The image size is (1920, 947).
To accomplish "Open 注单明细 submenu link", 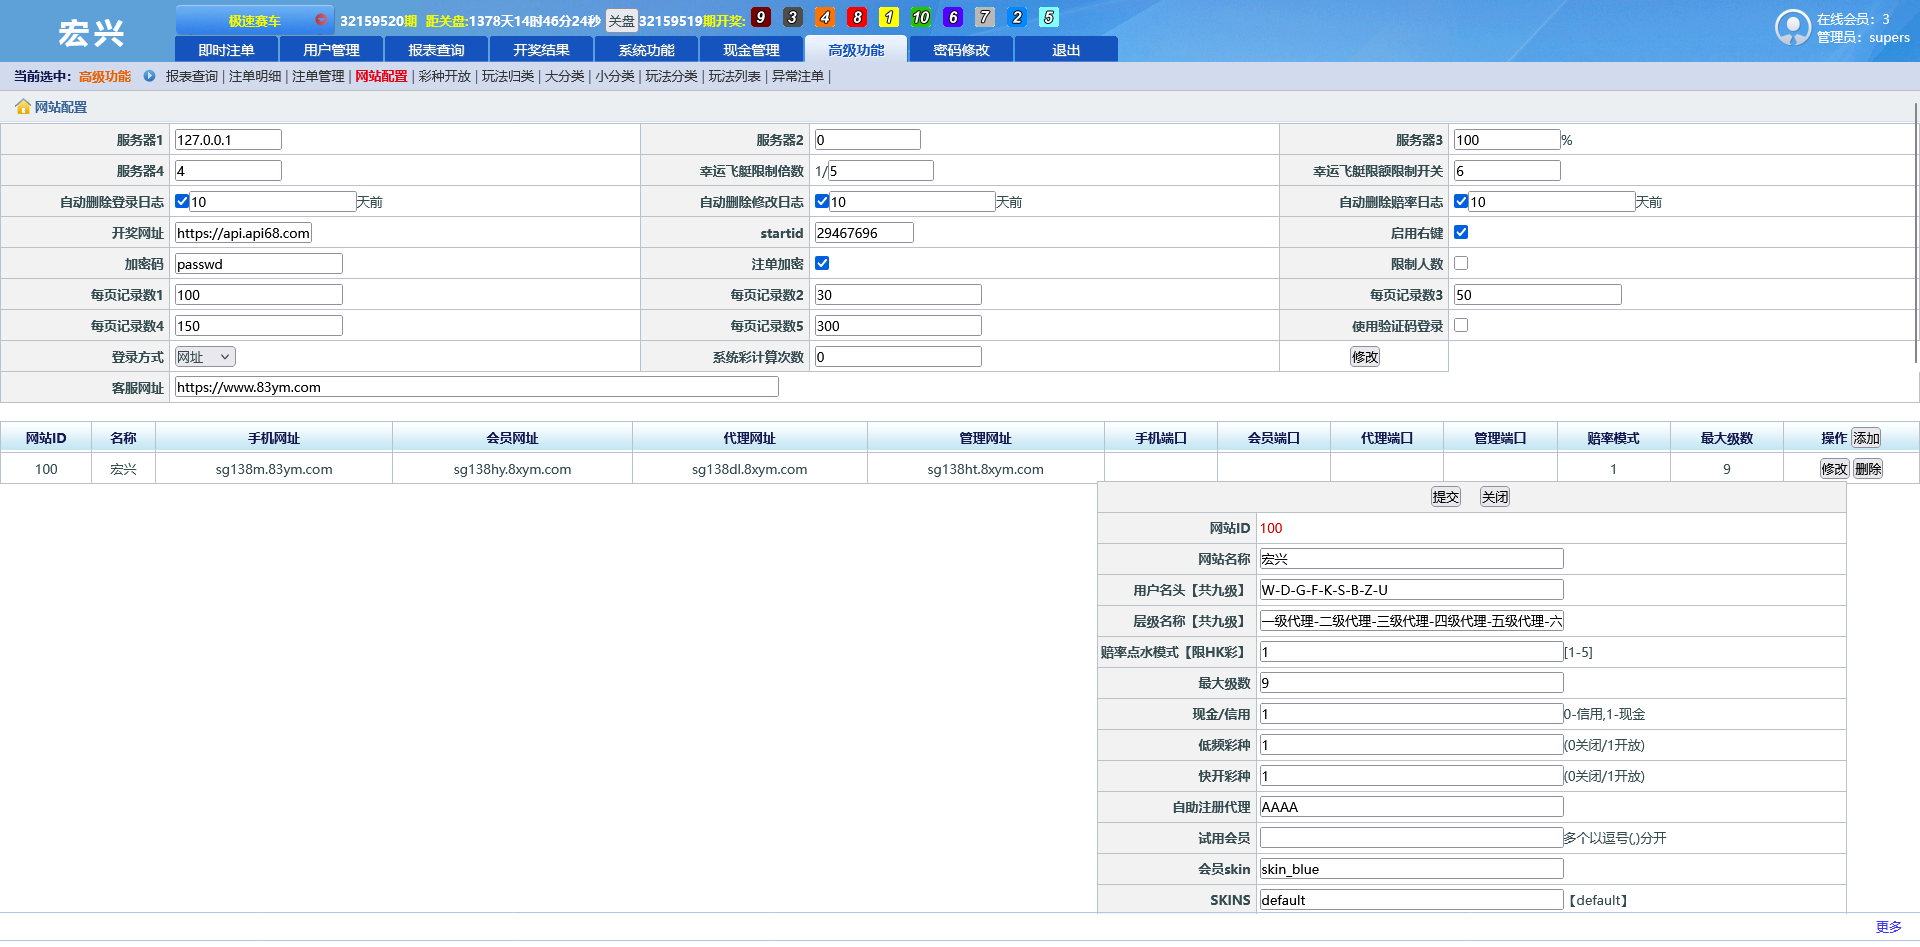I will [x=255, y=76].
